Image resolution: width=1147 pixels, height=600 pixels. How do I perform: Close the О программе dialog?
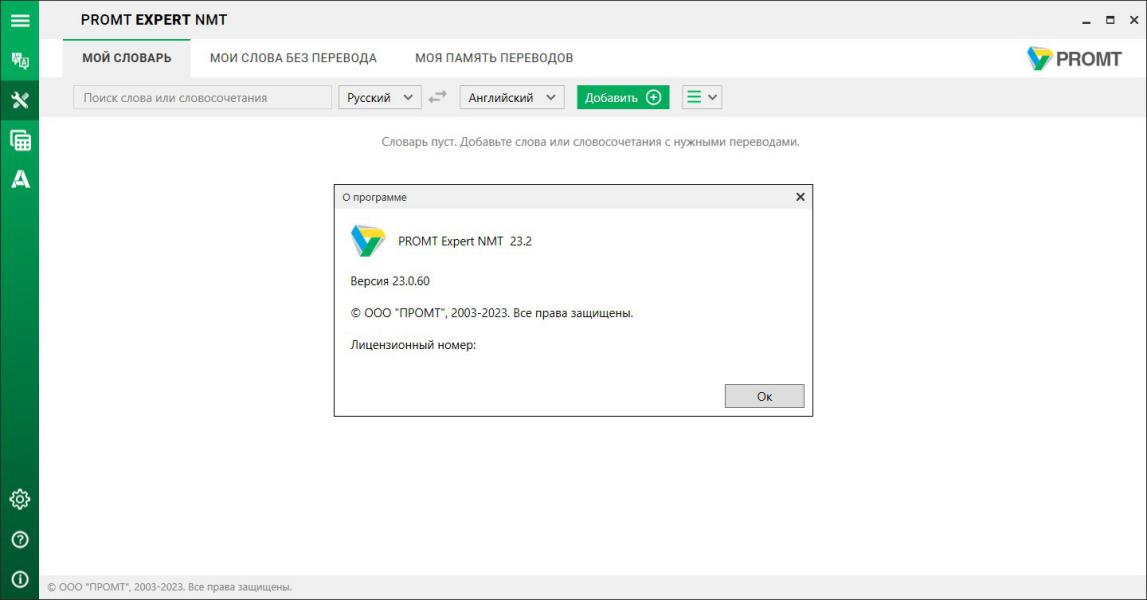(800, 197)
